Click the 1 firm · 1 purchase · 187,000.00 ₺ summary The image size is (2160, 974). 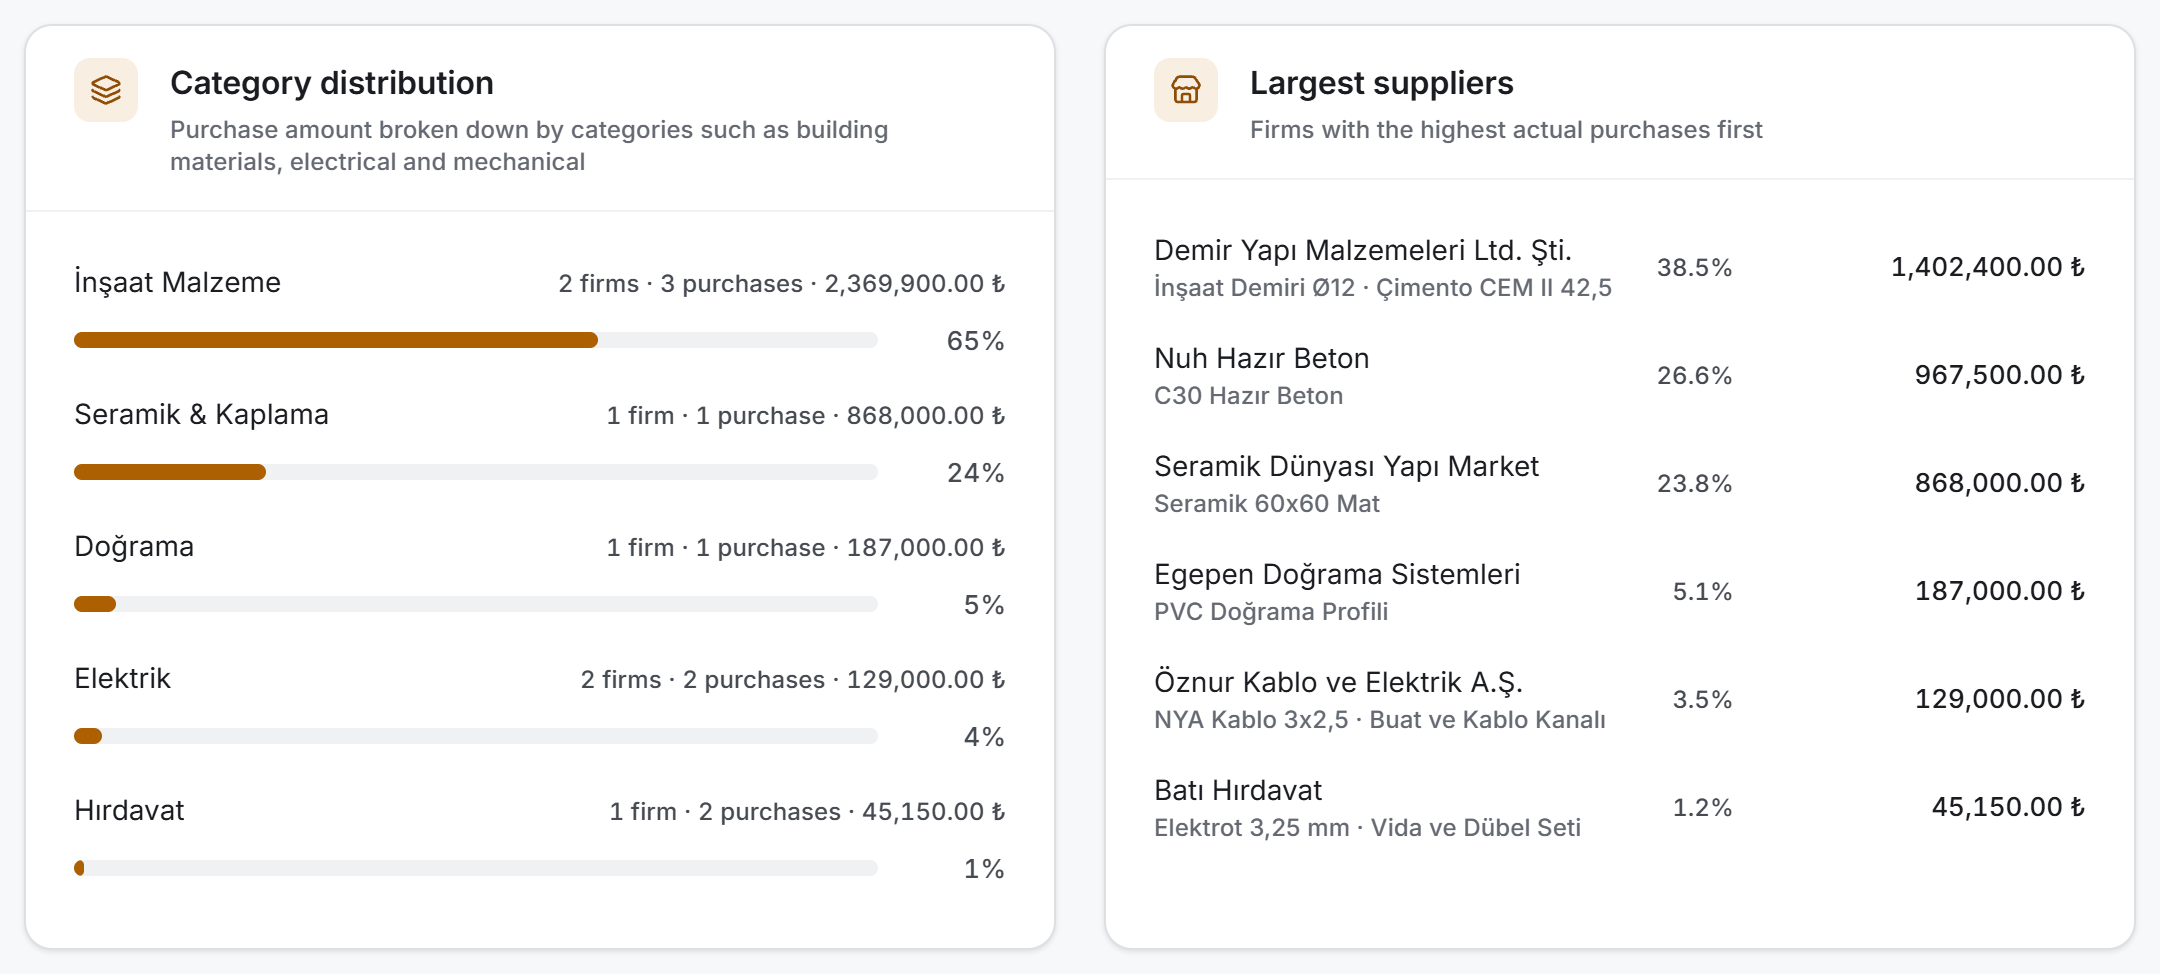click(x=806, y=548)
